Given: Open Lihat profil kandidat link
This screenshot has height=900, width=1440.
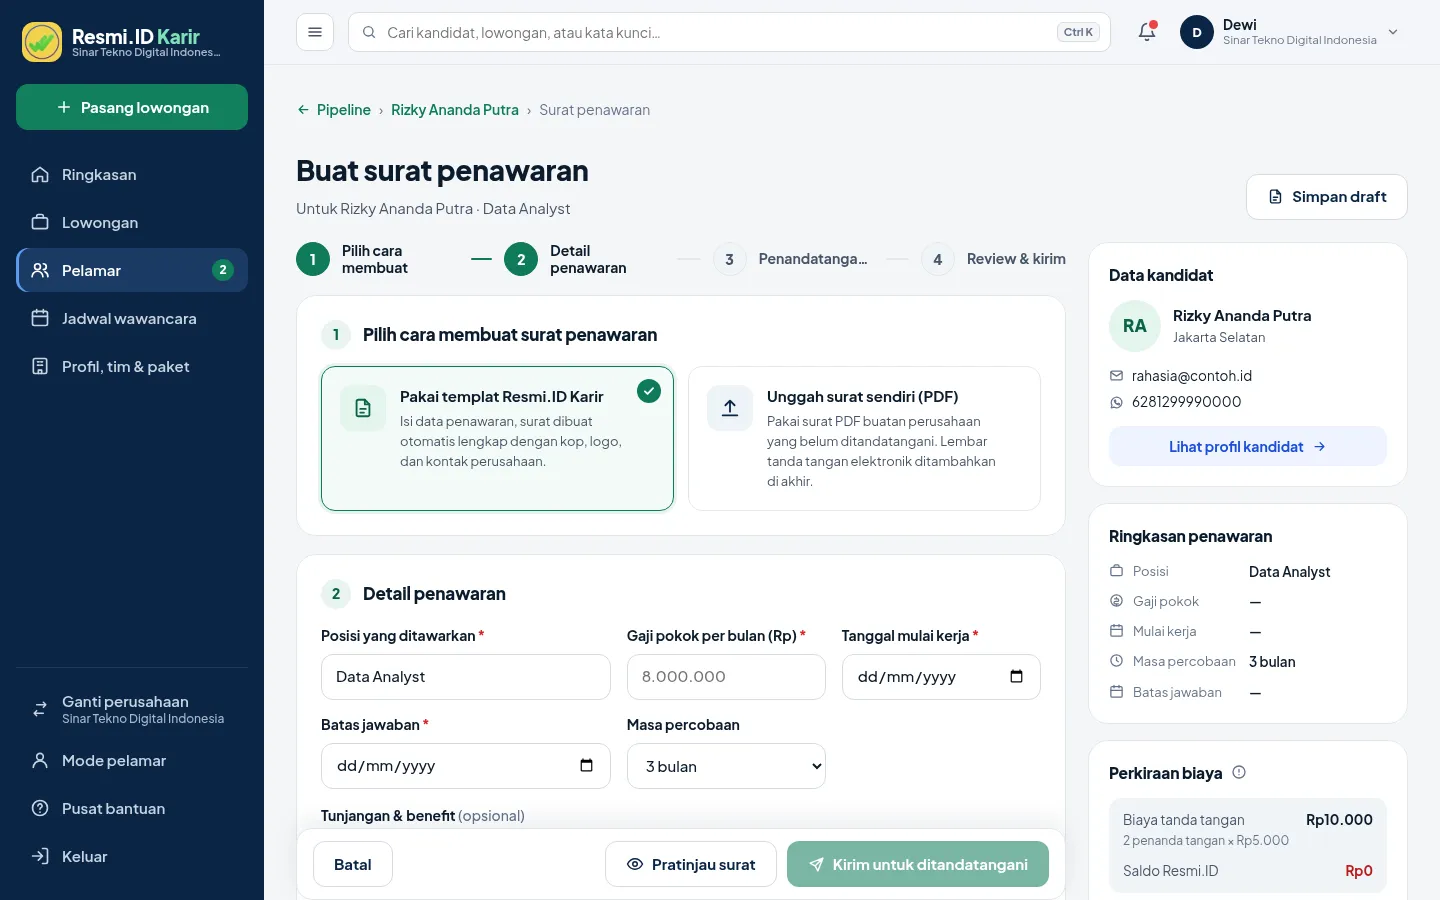Looking at the screenshot, I should (x=1248, y=446).
